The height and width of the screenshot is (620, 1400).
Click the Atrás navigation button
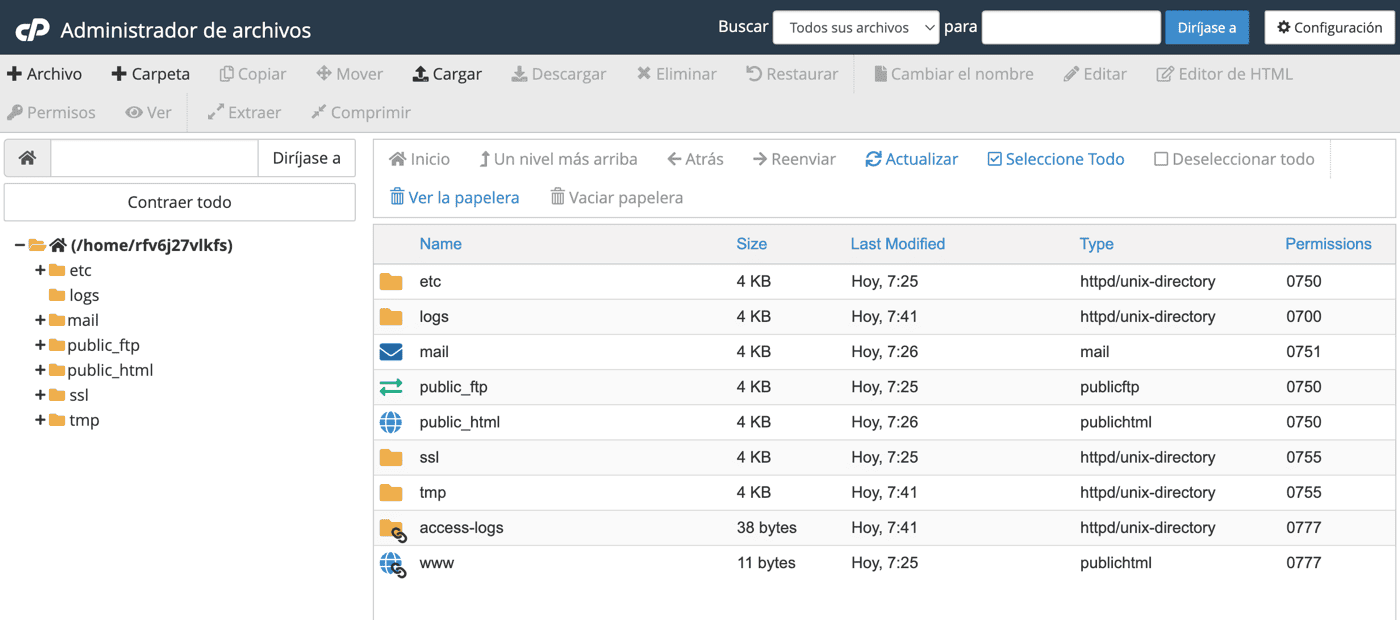(x=695, y=159)
